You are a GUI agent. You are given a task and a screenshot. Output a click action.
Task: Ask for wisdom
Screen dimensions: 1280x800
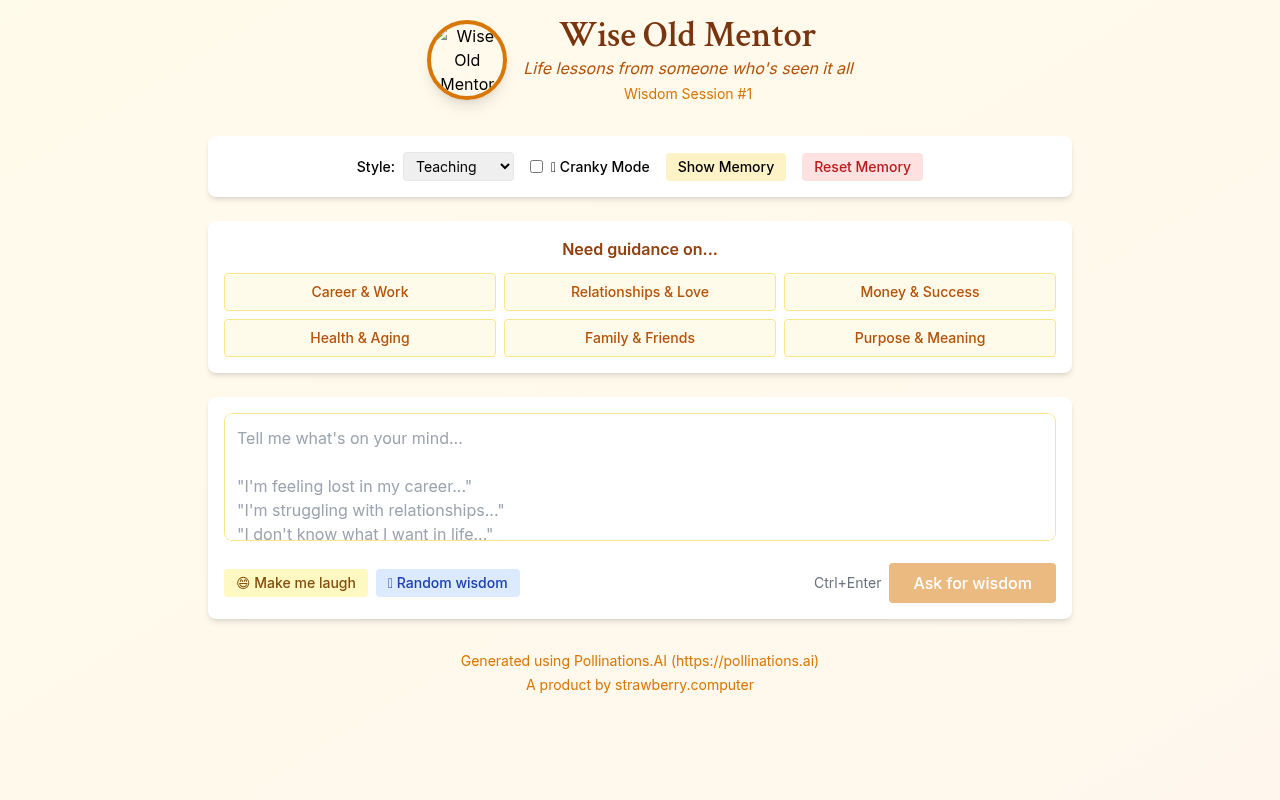[971, 582]
